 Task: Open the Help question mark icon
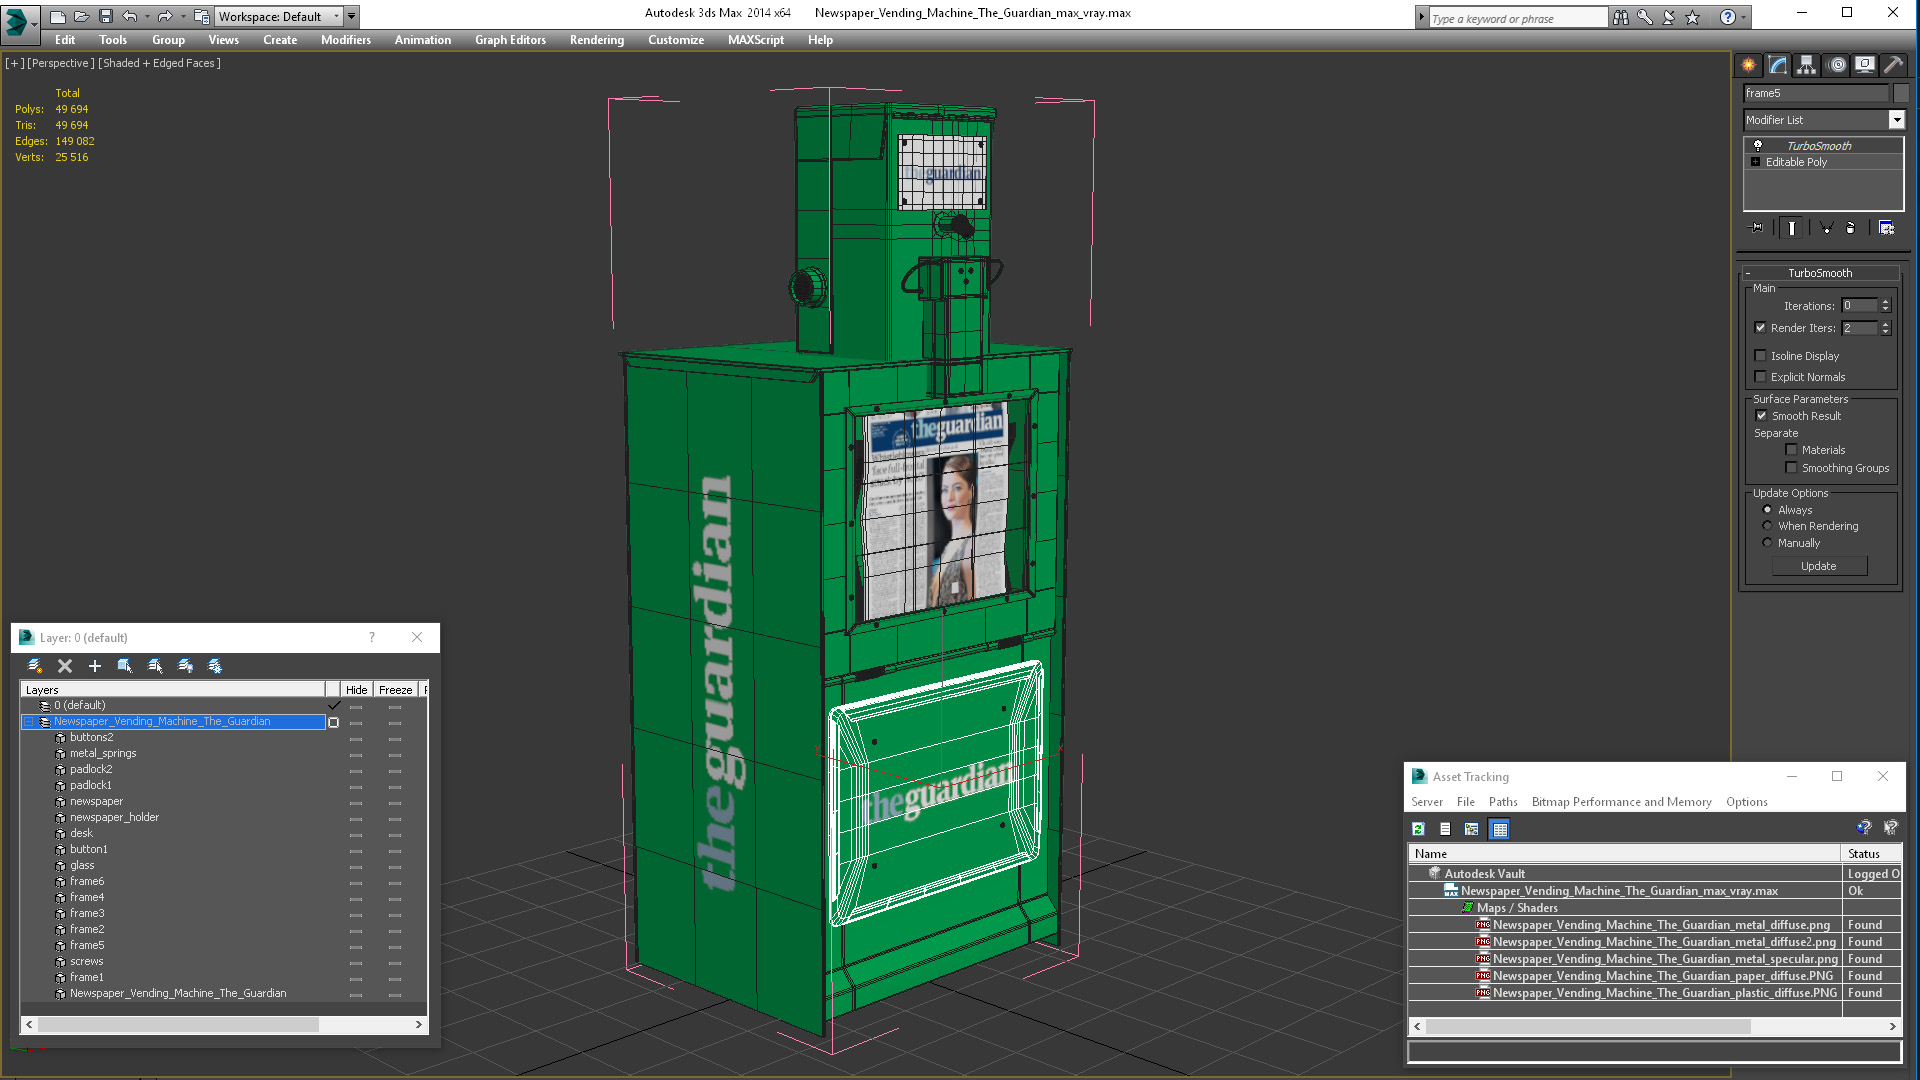click(x=1727, y=17)
